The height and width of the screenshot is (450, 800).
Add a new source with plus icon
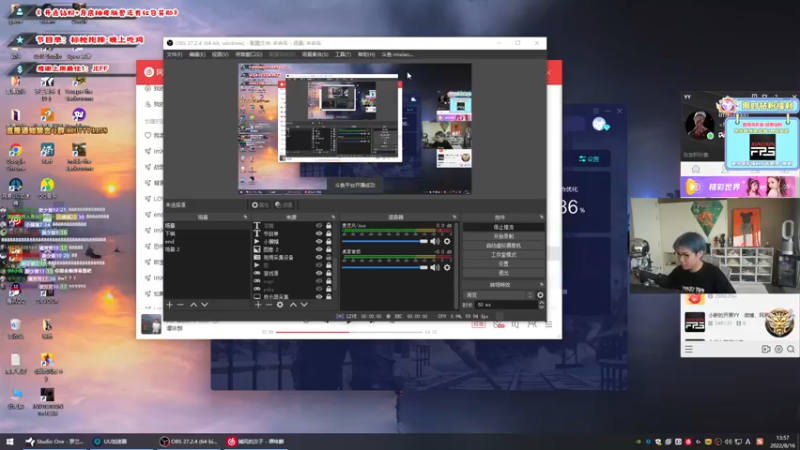(258, 305)
